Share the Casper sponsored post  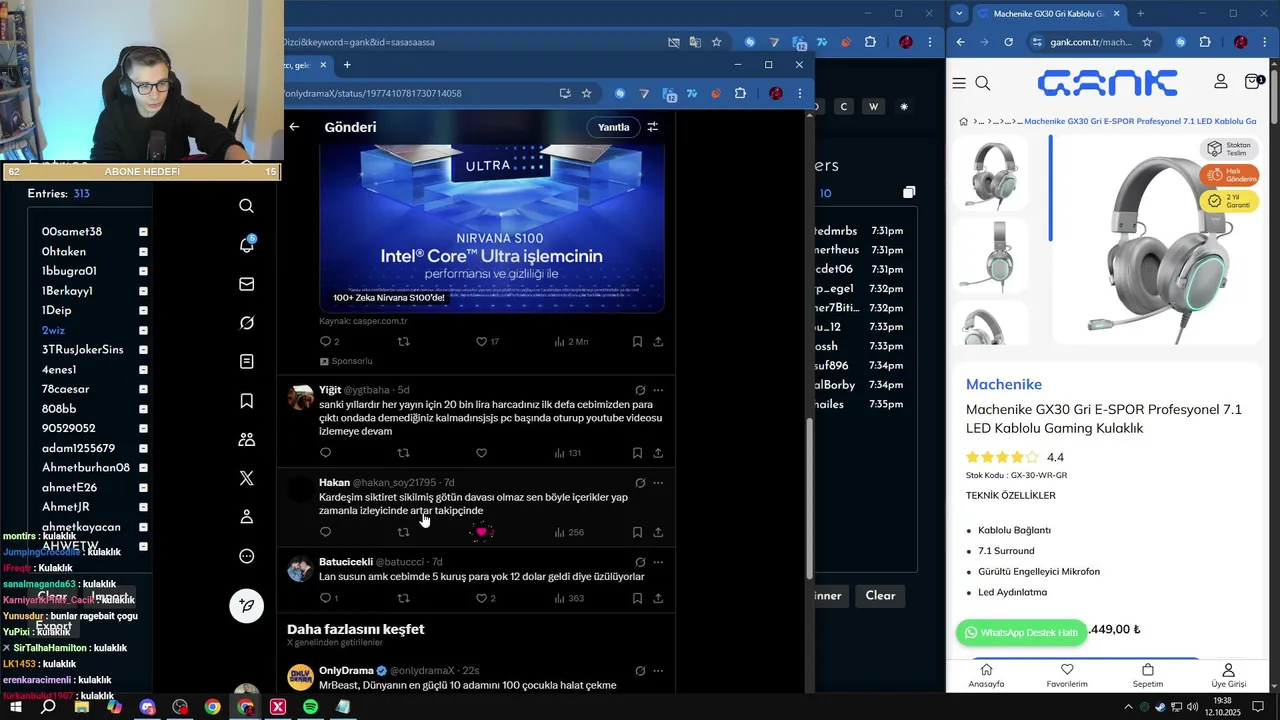coord(658,341)
